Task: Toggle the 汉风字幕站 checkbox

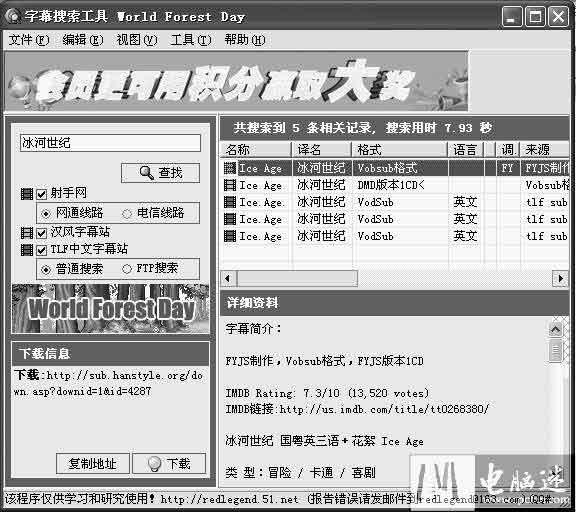Action: tap(42, 233)
